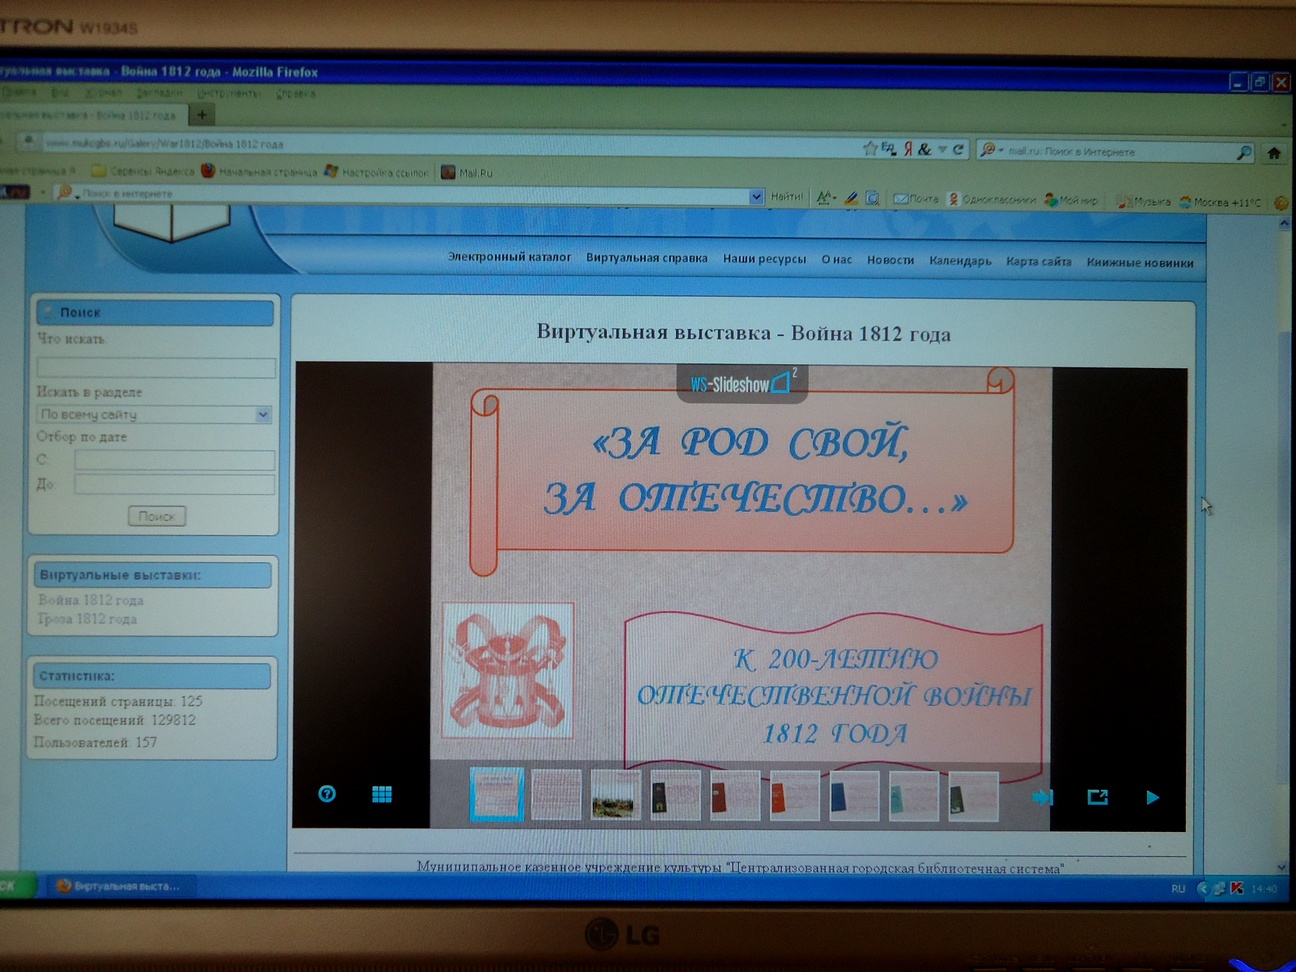Select the fifth thumbnail with red book
1296x972 pixels.
[735, 796]
